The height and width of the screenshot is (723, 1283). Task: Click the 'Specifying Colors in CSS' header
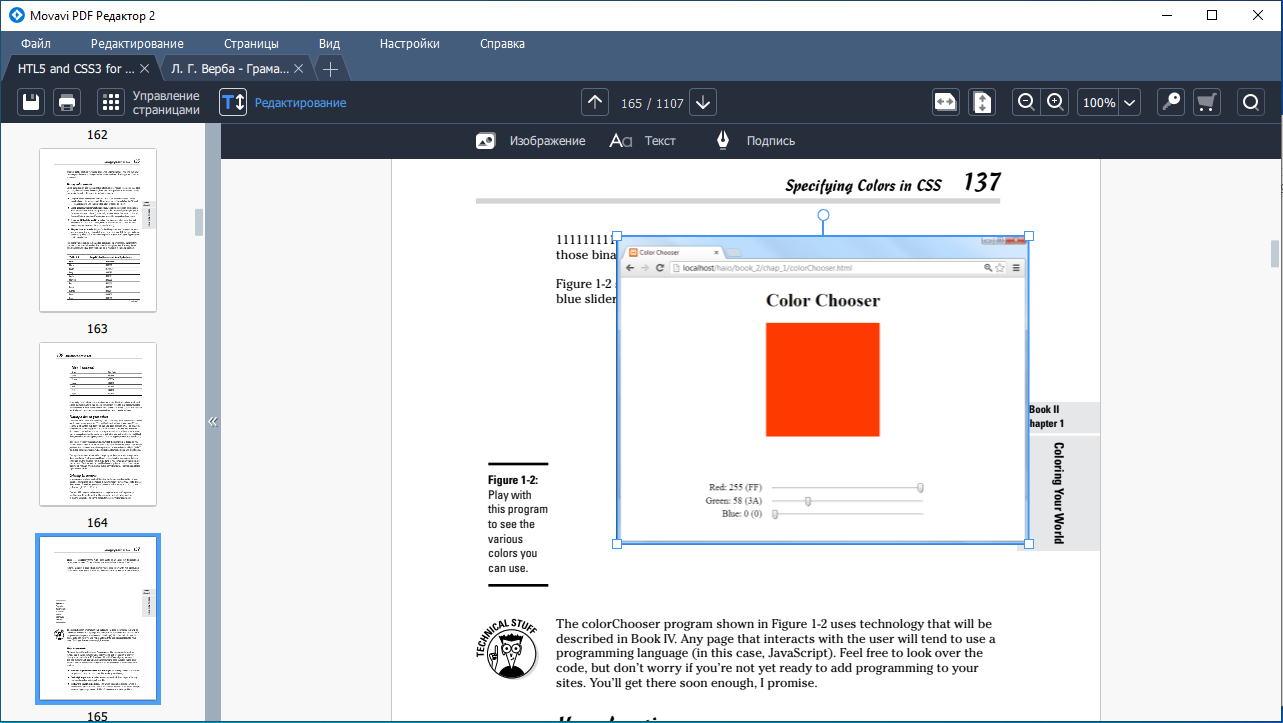863,185
